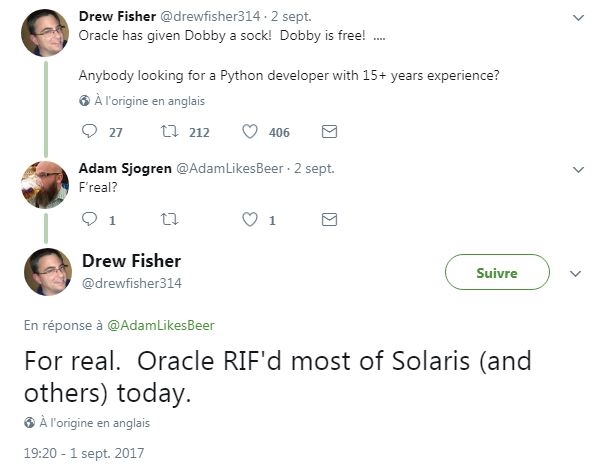Reply to Drew Fisher's Oracle tweet
Viewport: 608px width, 474px height.
coord(88,131)
